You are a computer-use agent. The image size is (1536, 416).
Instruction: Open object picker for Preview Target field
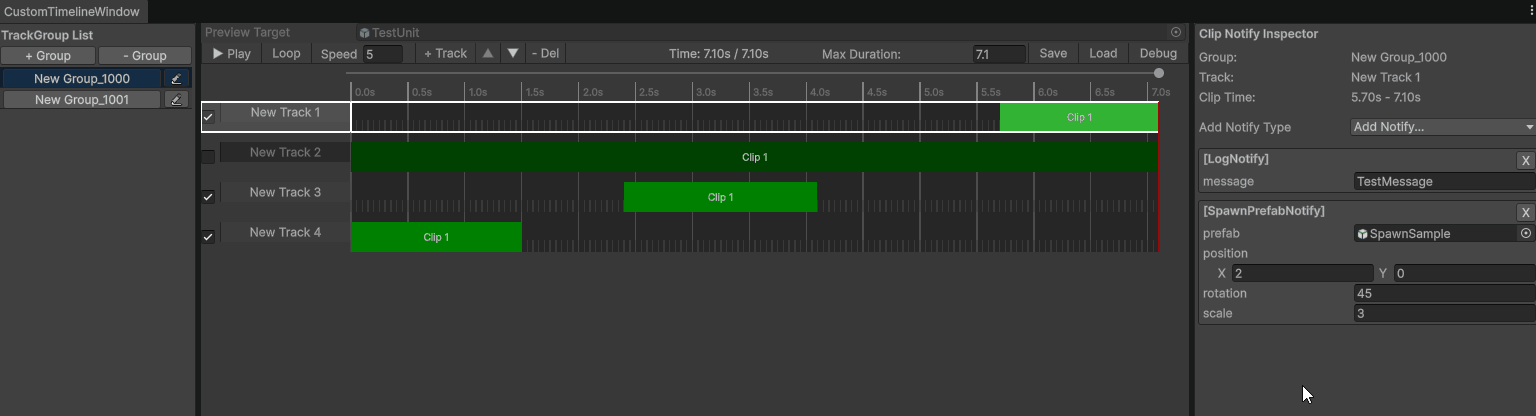coord(1176,33)
